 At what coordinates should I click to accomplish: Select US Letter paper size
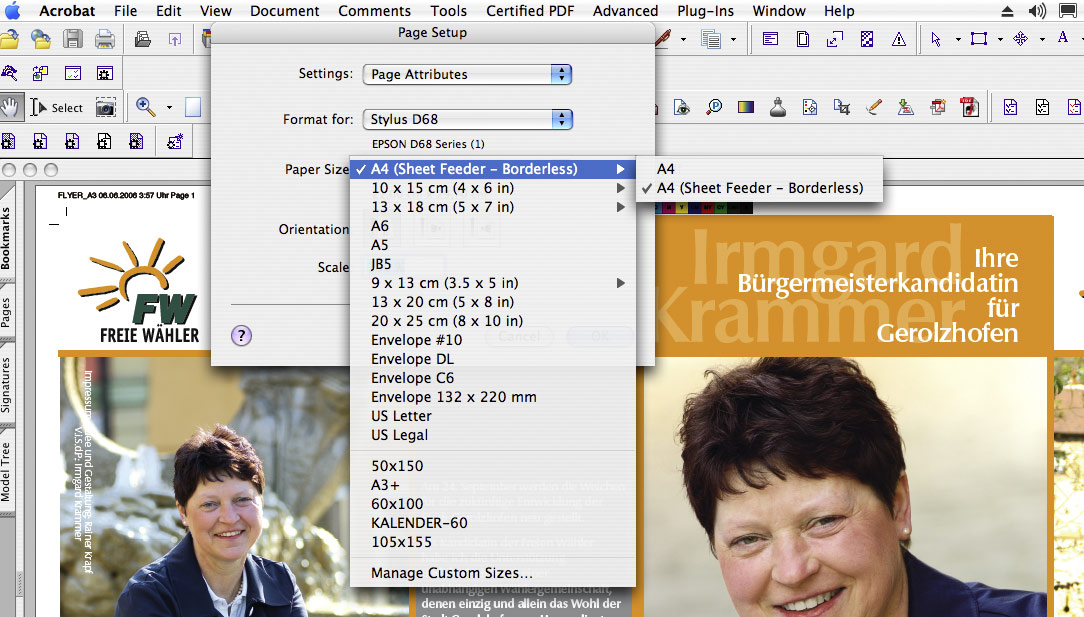pyautogui.click(x=402, y=416)
